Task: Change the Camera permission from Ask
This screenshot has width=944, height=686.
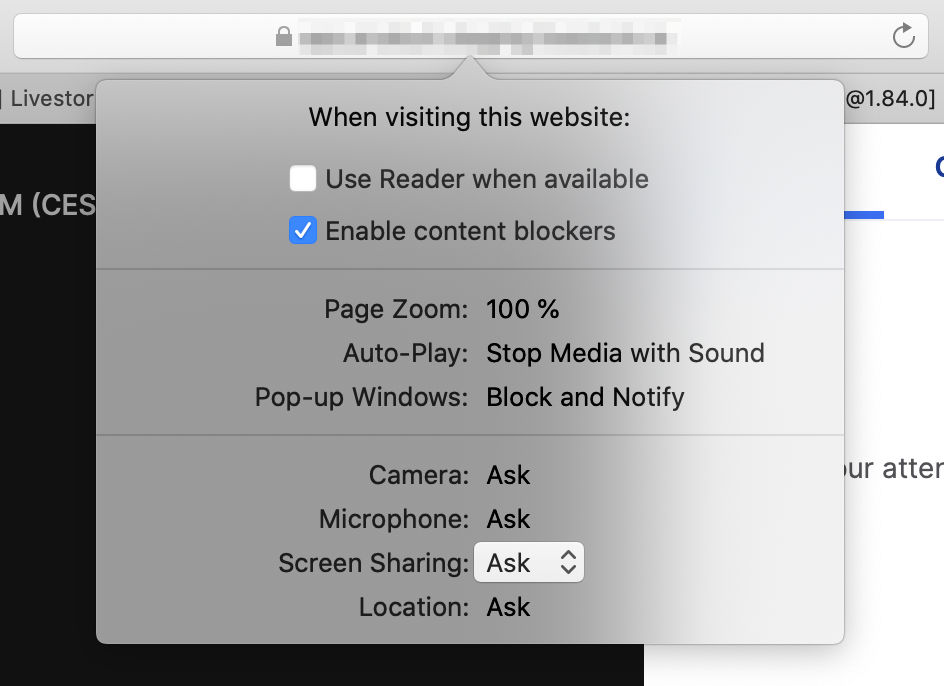Action: (508, 475)
